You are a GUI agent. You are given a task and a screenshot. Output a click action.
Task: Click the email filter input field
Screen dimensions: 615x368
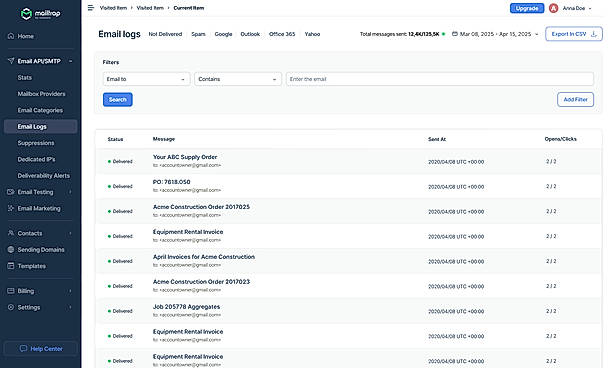click(440, 79)
